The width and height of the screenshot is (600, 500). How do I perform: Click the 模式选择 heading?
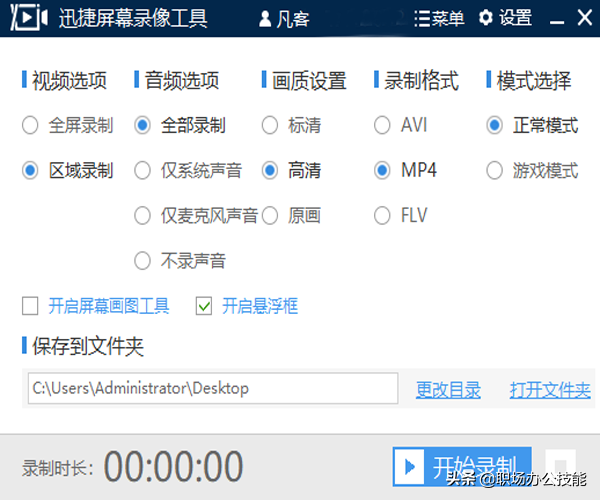coord(534,80)
